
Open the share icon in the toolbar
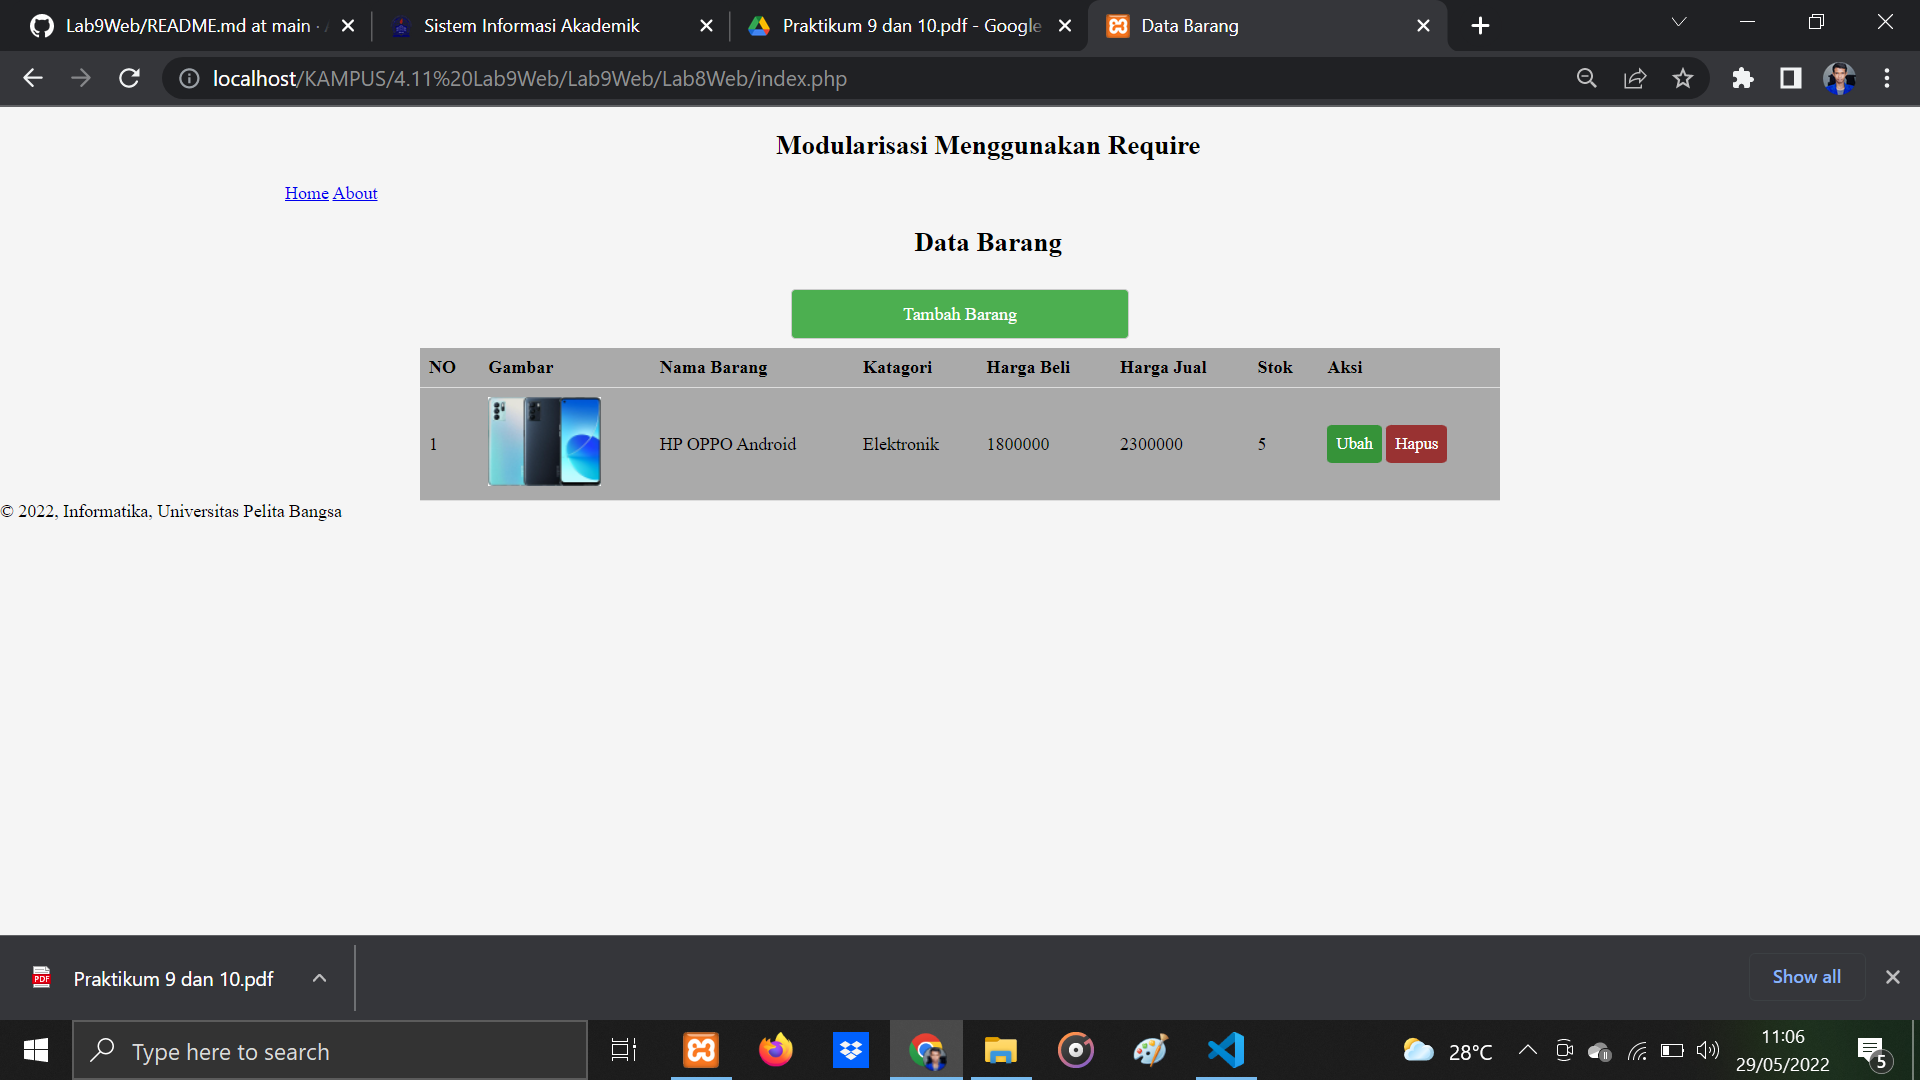tap(1634, 78)
